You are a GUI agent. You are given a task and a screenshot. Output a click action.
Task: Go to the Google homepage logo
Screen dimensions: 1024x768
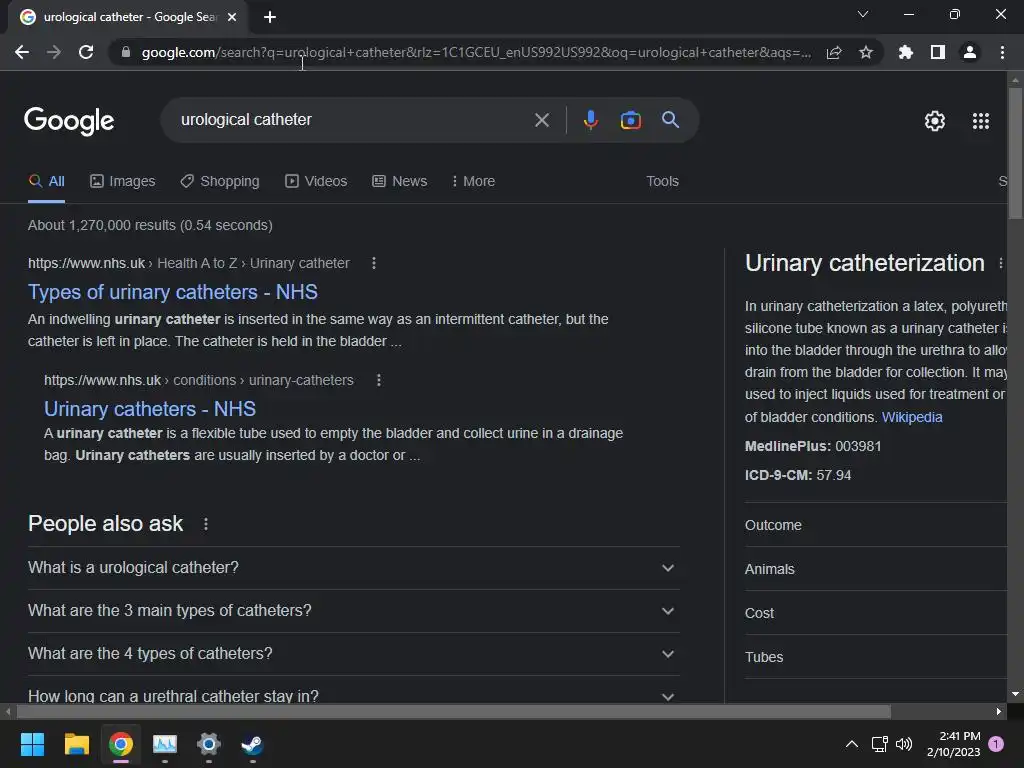tap(69, 121)
